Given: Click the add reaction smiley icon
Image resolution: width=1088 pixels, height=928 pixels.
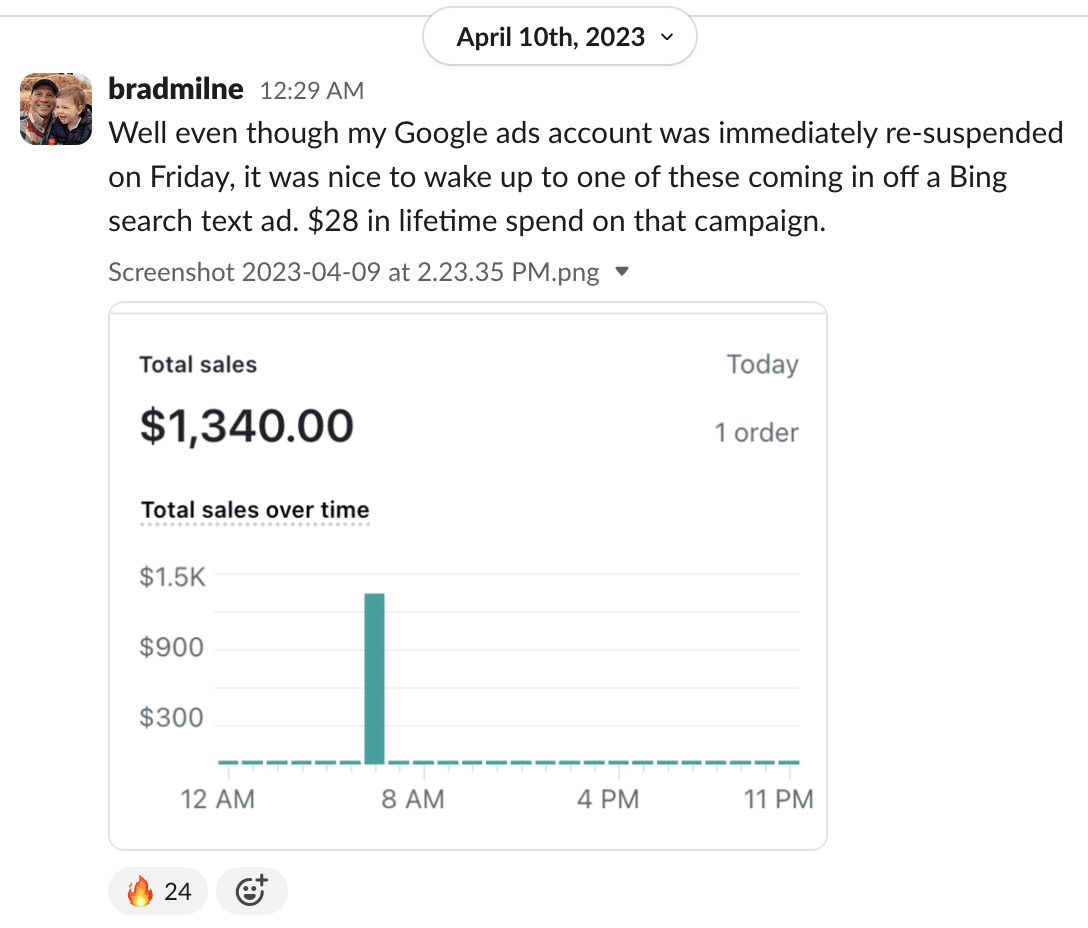Looking at the screenshot, I should (x=251, y=891).
